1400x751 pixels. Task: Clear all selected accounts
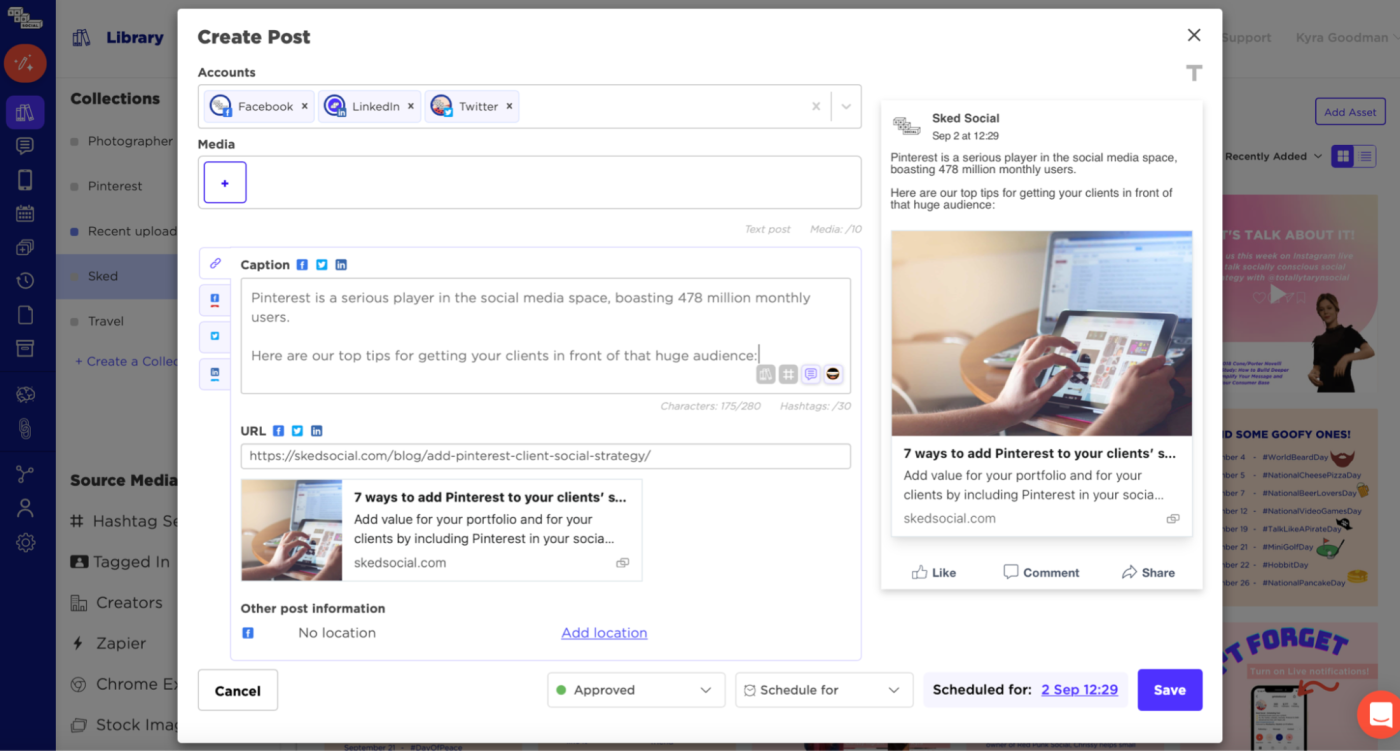pyautogui.click(x=816, y=106)
